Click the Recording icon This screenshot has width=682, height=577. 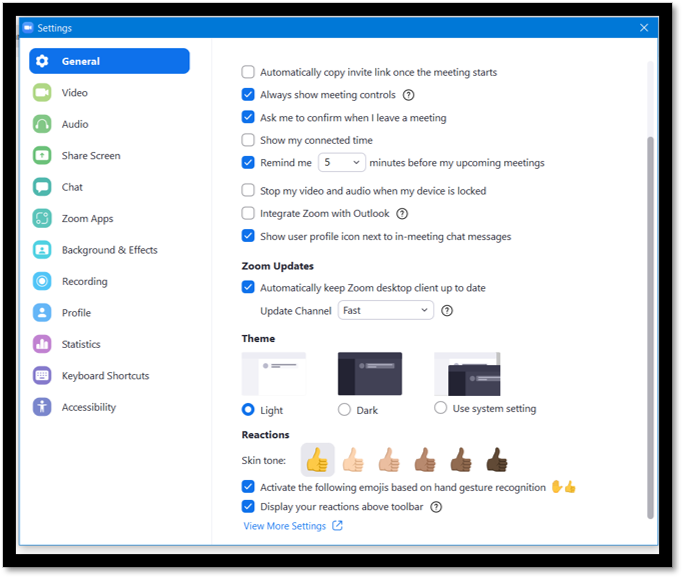coord(42,281)
